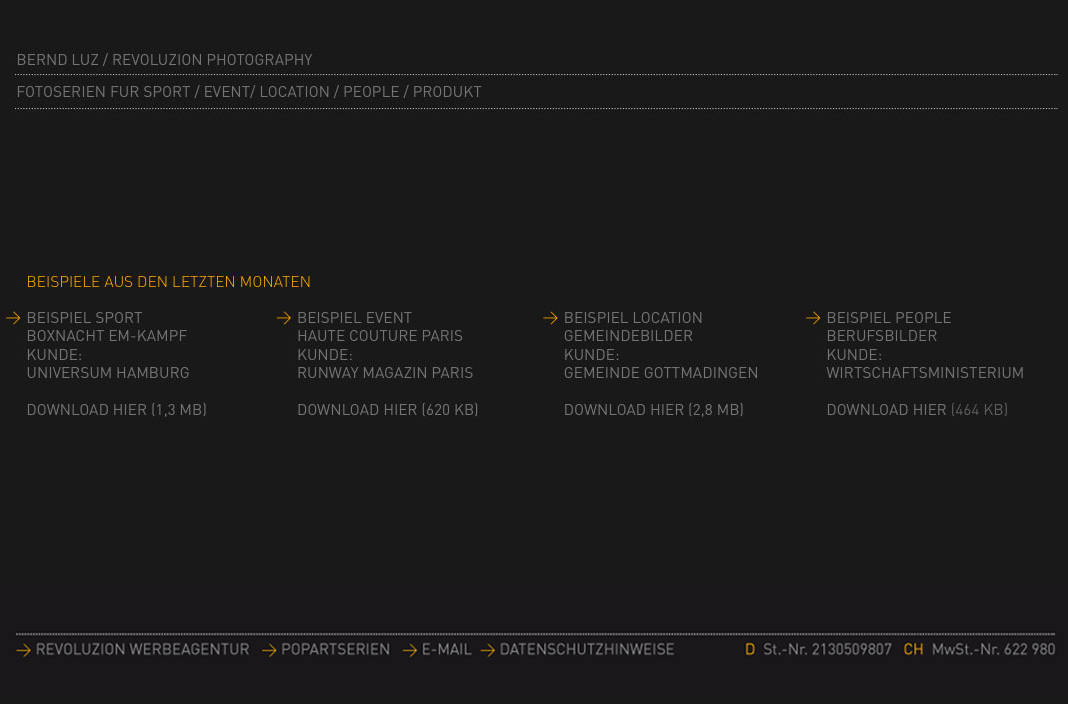Click the Bernd Luz / Revoluzion Photography title
1068x704 pixels.
[164, 60]
